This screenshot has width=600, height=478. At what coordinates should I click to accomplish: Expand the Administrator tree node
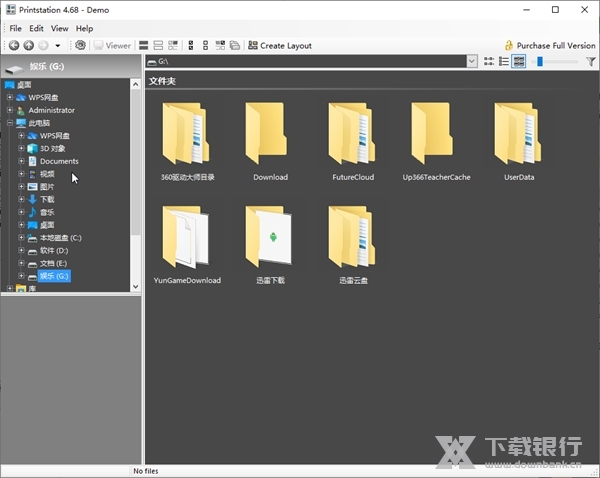[x=9, y=110]
